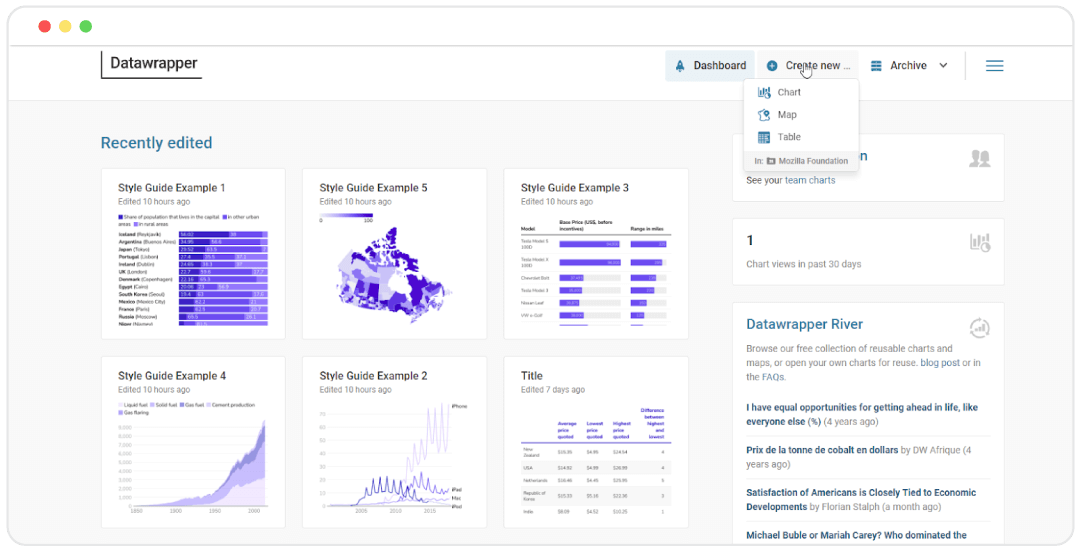Click the Create new plus icon

click(x=772, y=66)
